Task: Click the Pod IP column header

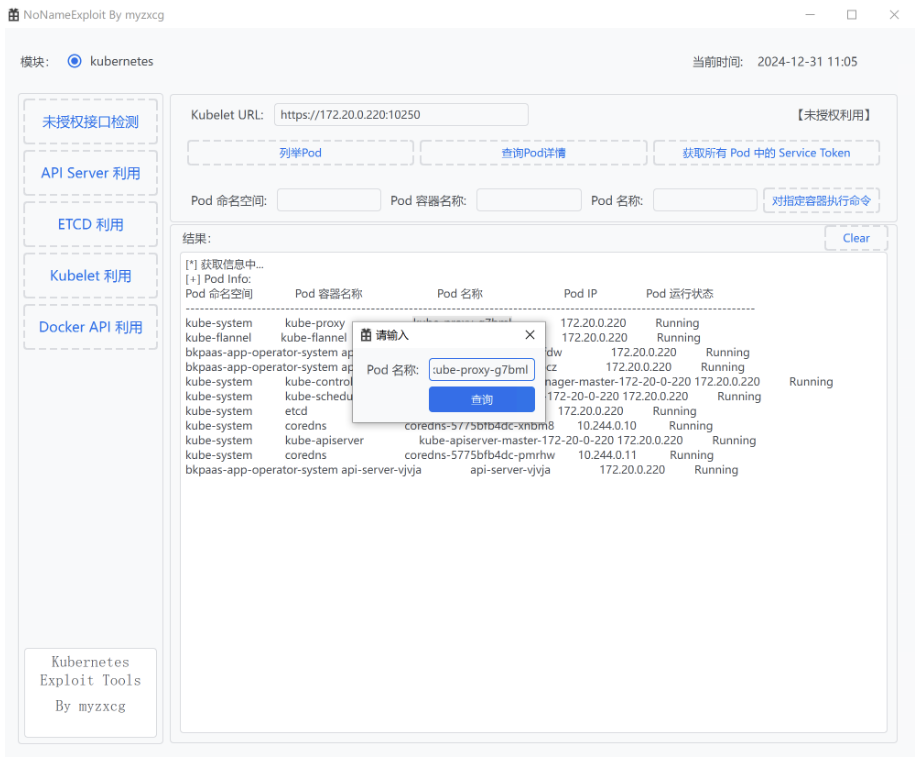Action: point(580,294)
